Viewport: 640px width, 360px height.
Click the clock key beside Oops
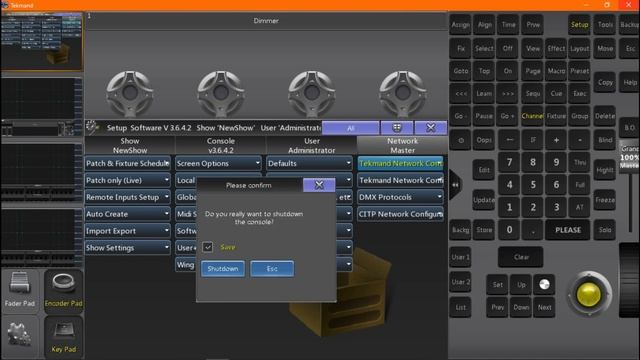[460, 140]
